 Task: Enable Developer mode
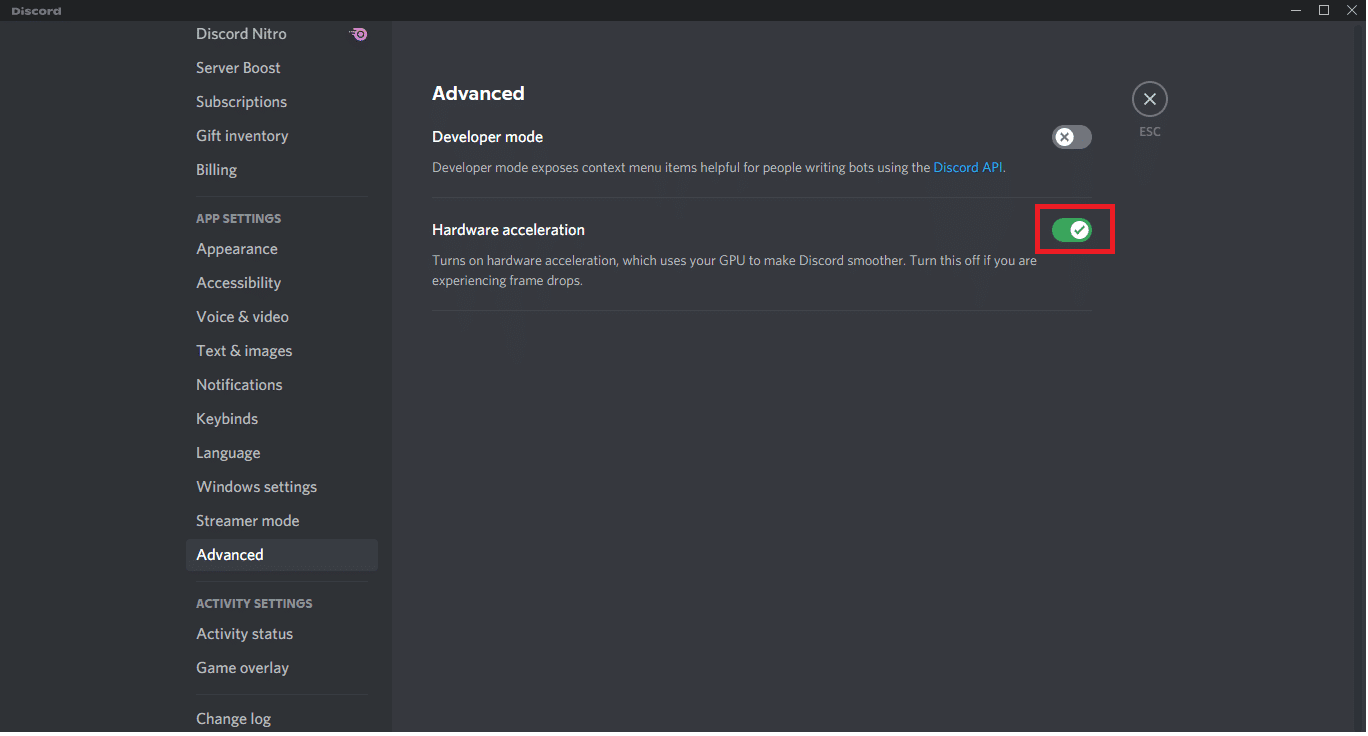[x=1071, y=137]
